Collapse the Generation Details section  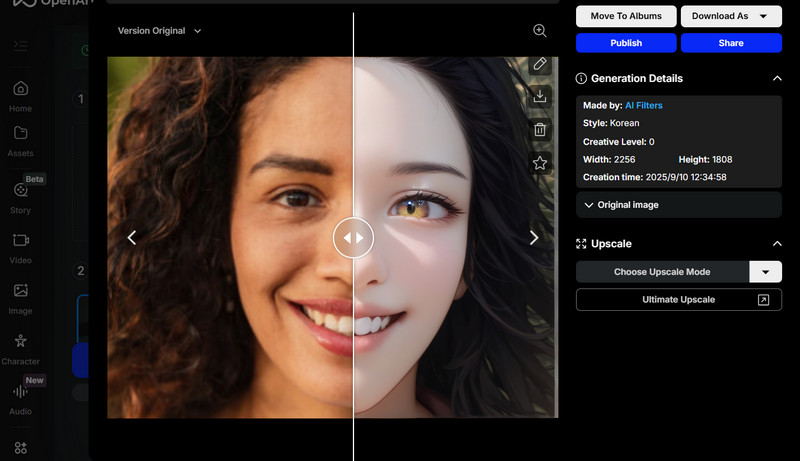click(777, 79)
